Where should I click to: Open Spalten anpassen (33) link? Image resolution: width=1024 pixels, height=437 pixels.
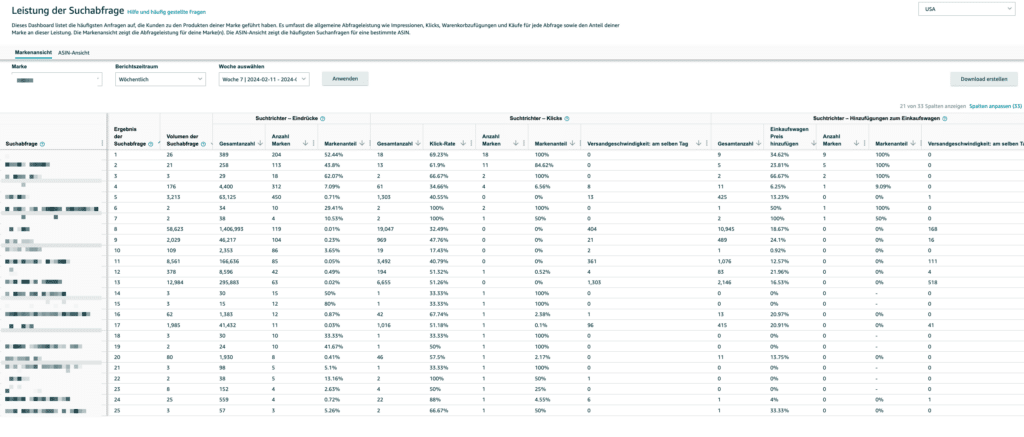tap(995, 105)
